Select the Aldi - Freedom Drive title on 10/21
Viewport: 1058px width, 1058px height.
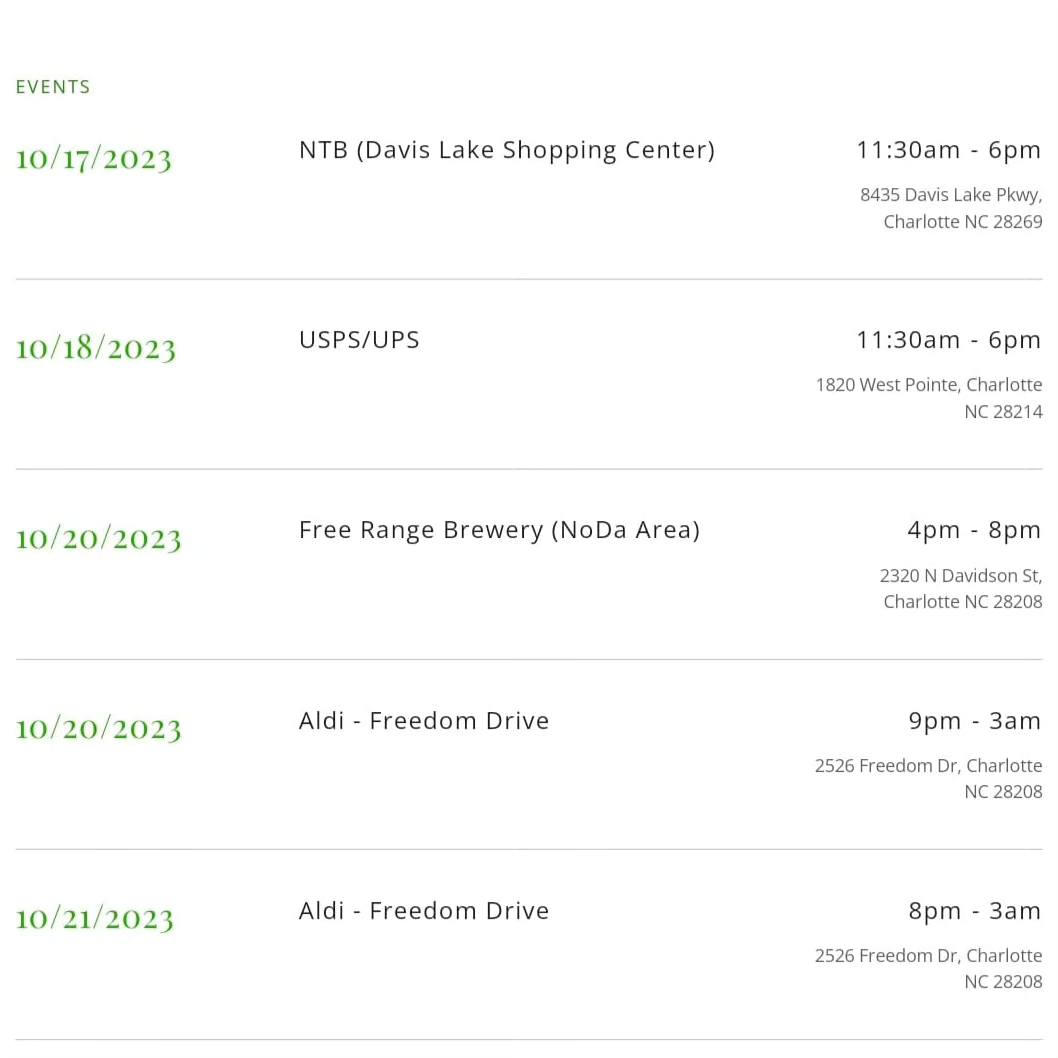(424, 911)
